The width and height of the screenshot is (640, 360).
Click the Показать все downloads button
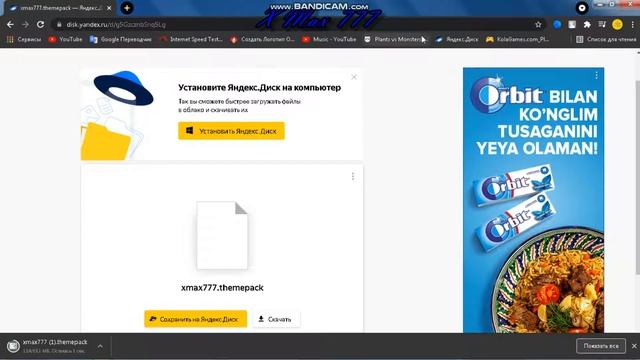tap(601, 346)
